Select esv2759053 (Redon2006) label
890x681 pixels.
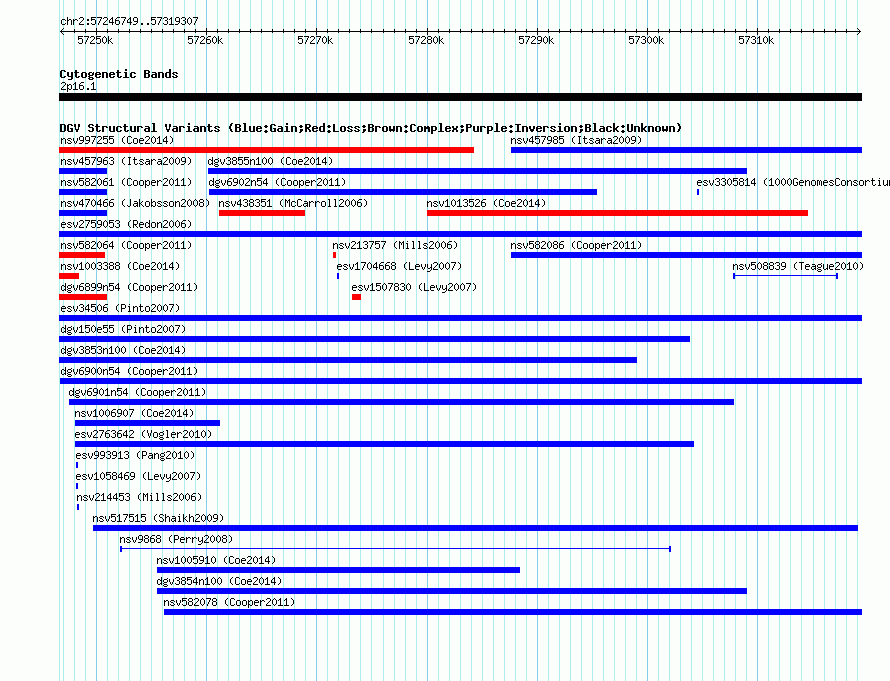click(126, 224)
